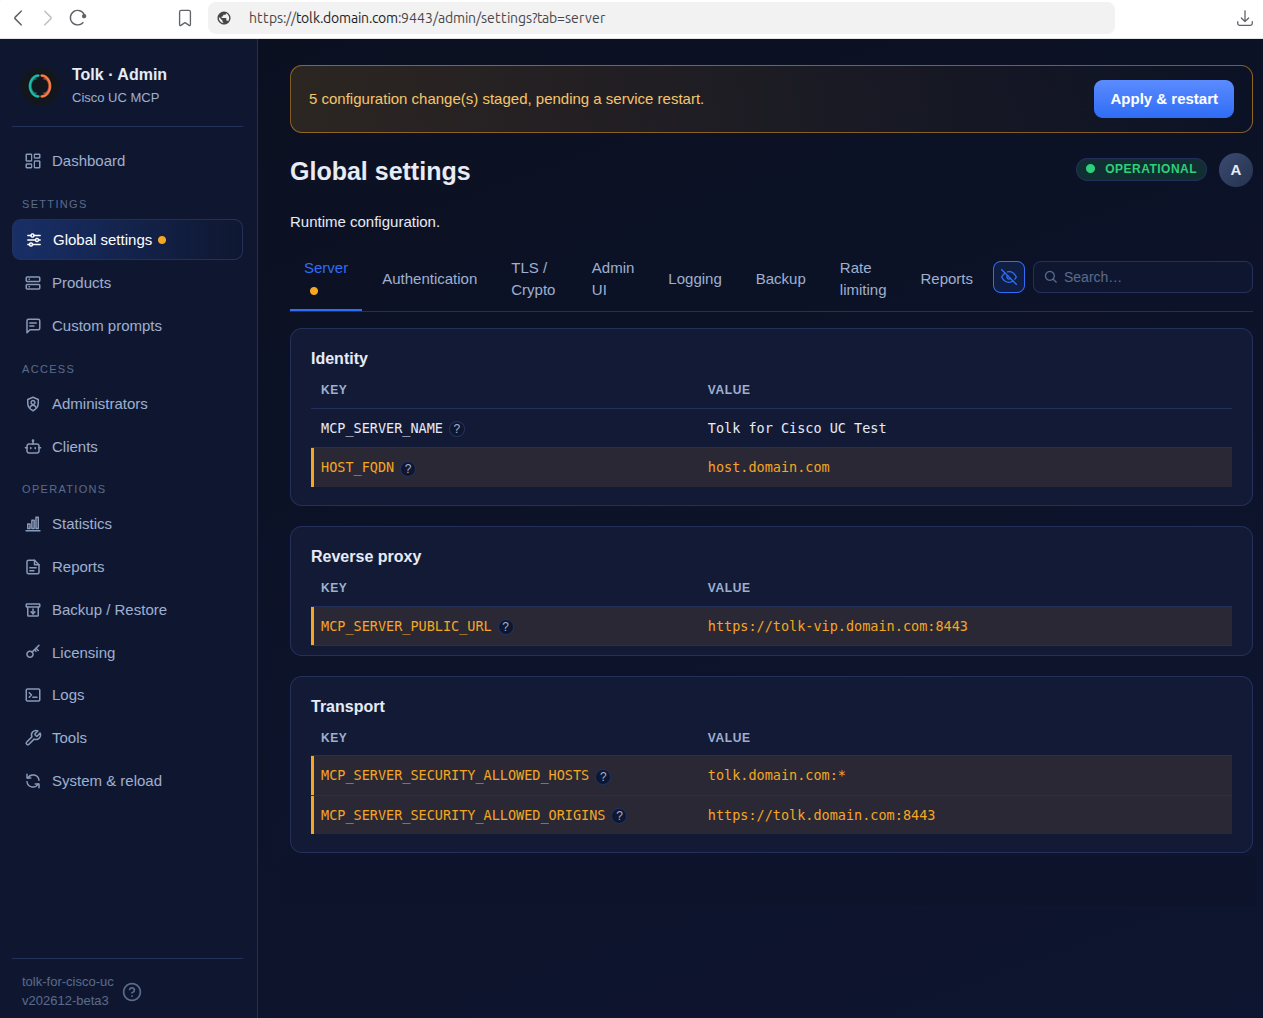Click version label v202612-beta3
Viewport: 1263px width, 1018px height.
tap(65, 1000)
